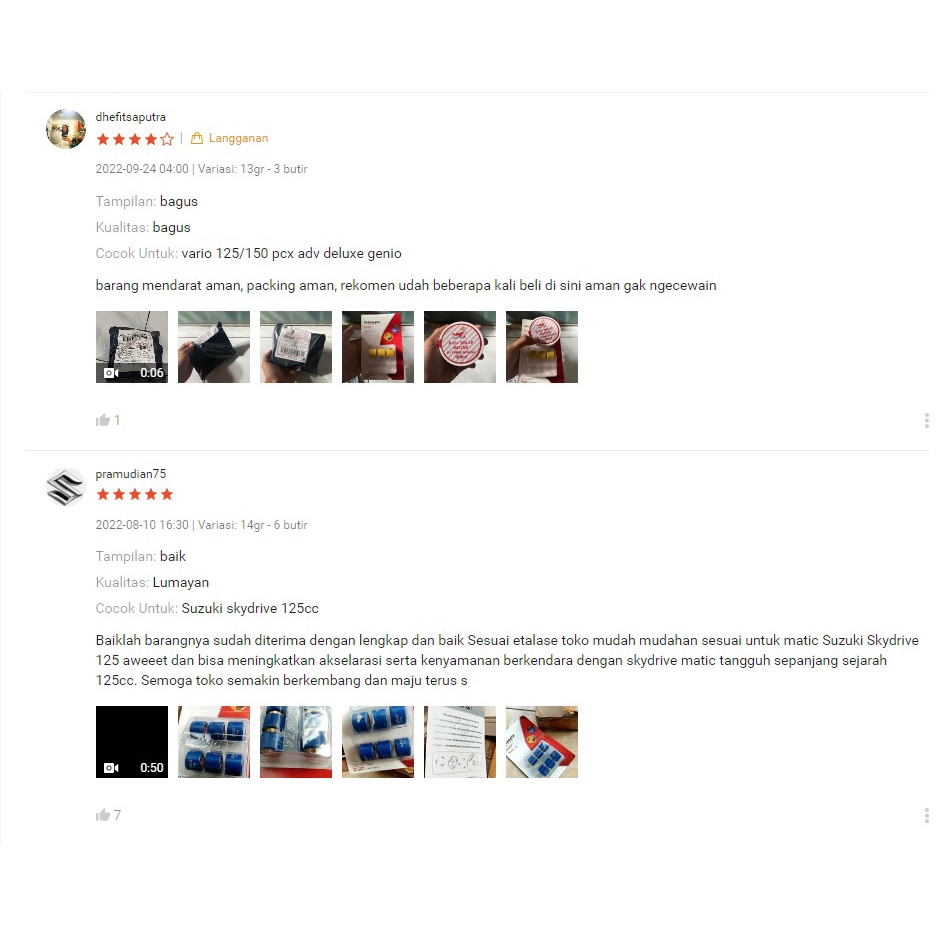
Task: Click the four-star rating on dhefitsaputra's review
Action: click(x=135, y=139)
